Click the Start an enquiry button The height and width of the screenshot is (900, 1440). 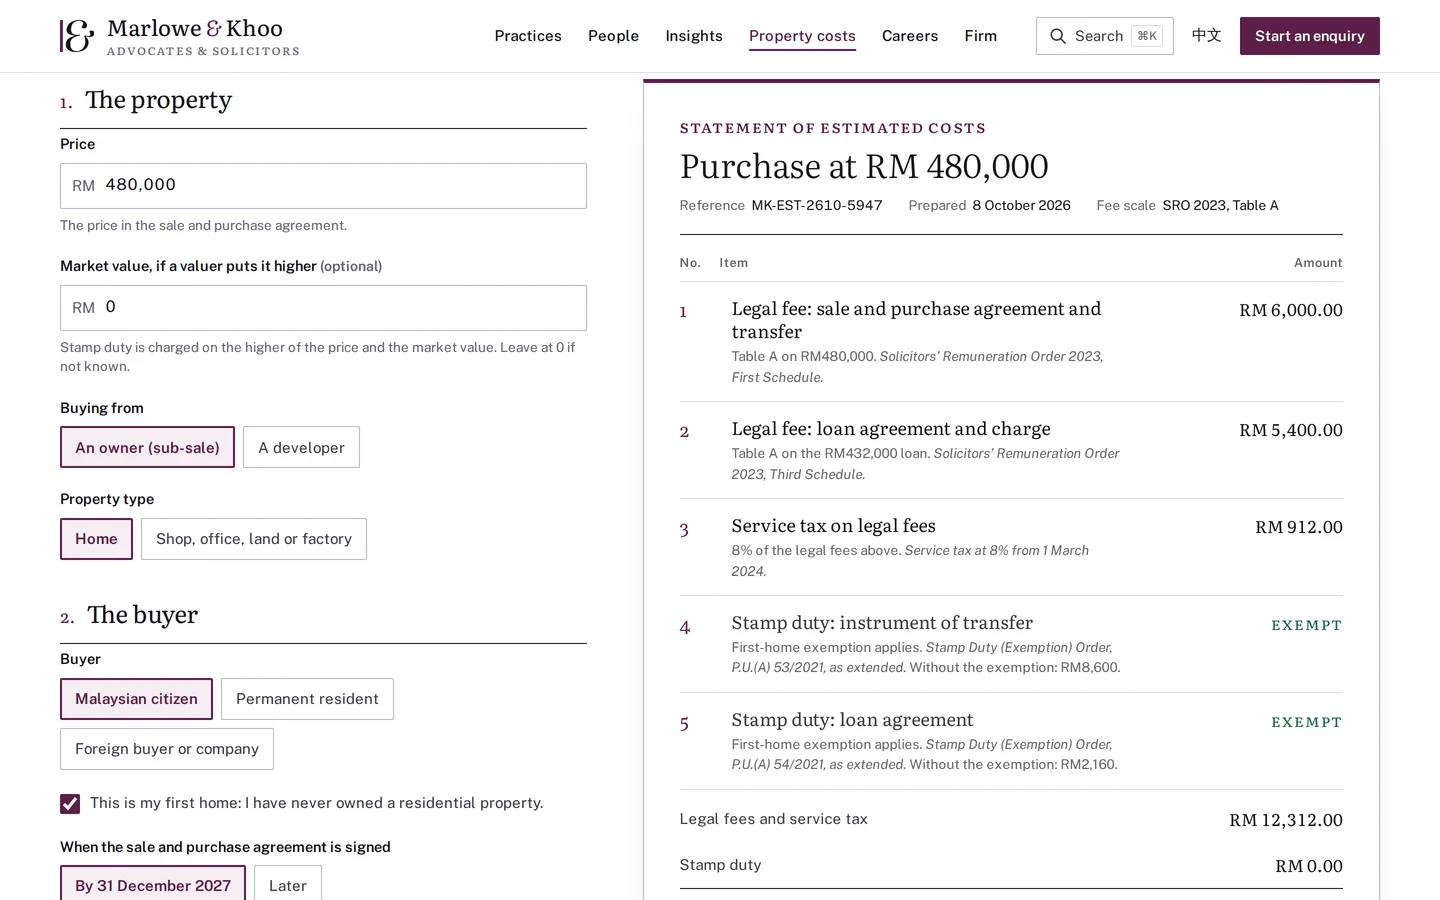1310,36
